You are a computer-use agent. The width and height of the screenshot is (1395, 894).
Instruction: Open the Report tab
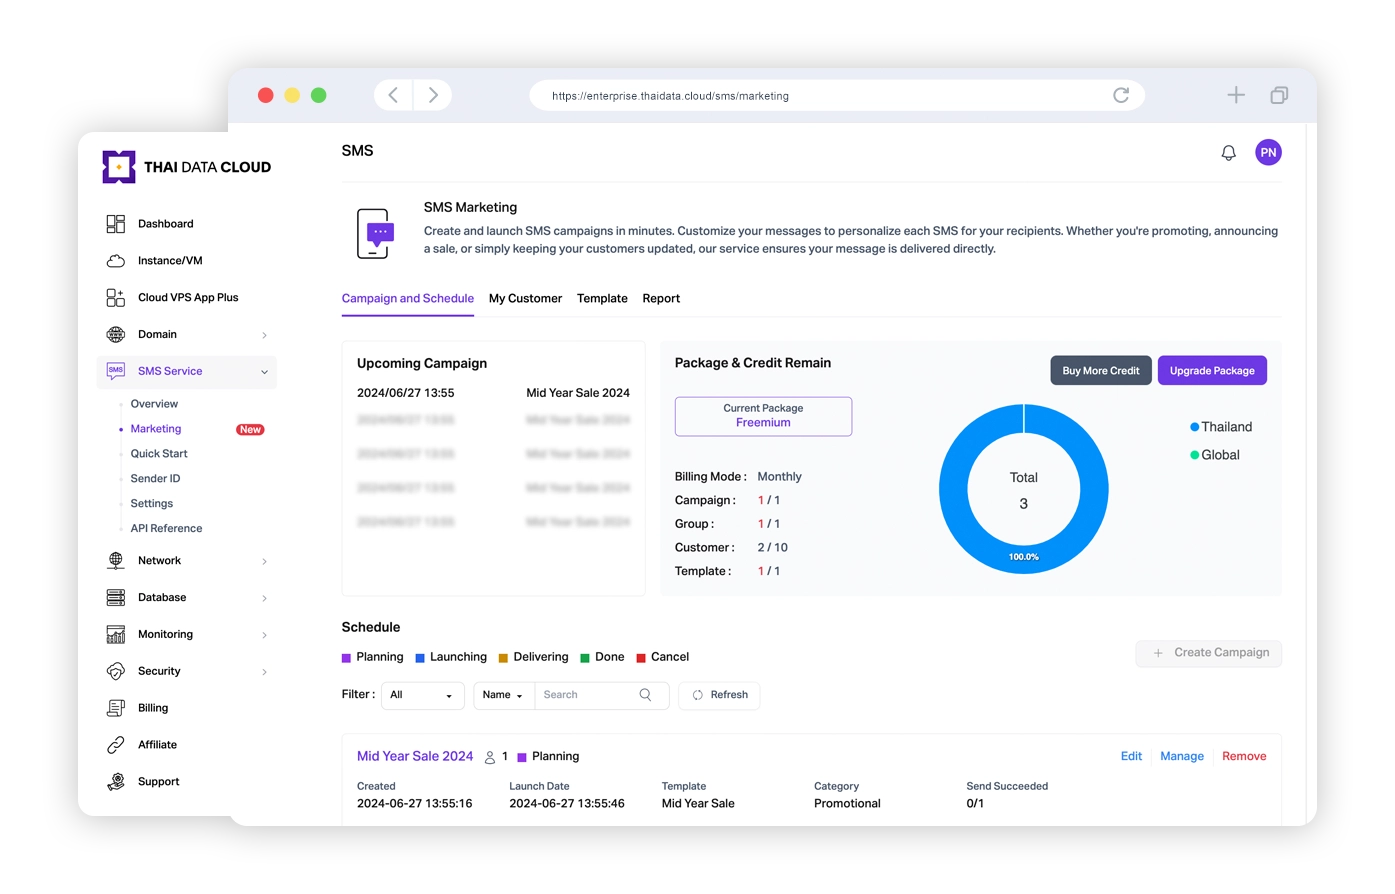[x=661, y=299]
